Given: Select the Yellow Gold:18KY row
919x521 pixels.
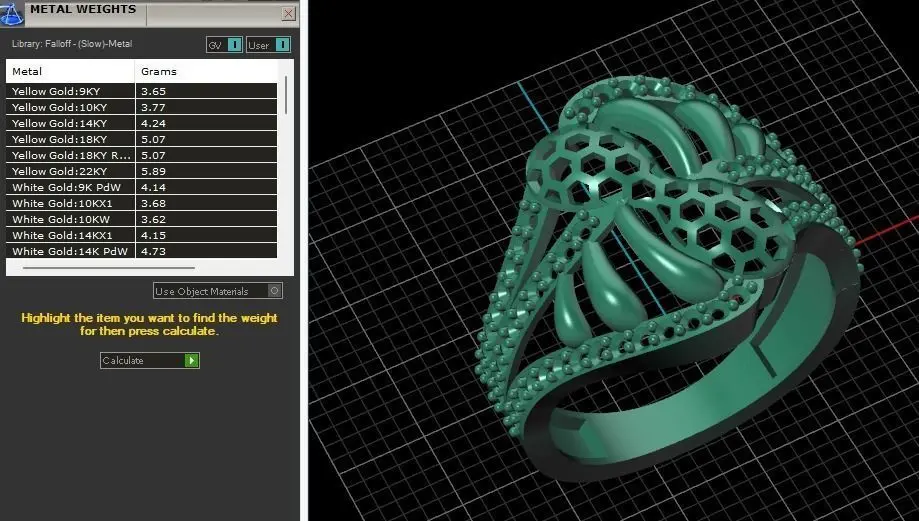Looking at the screenshot, I should (x=141, y=139).
